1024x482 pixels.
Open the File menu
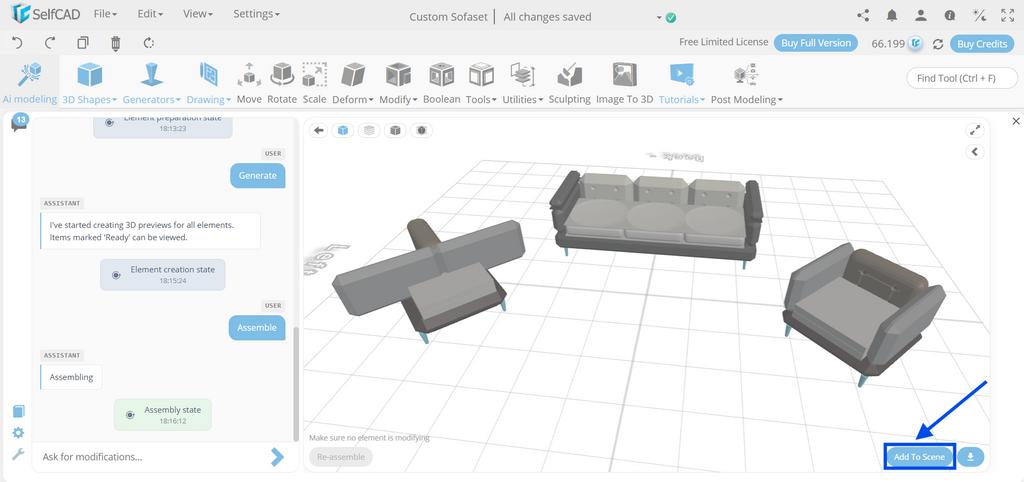[105, 14]
